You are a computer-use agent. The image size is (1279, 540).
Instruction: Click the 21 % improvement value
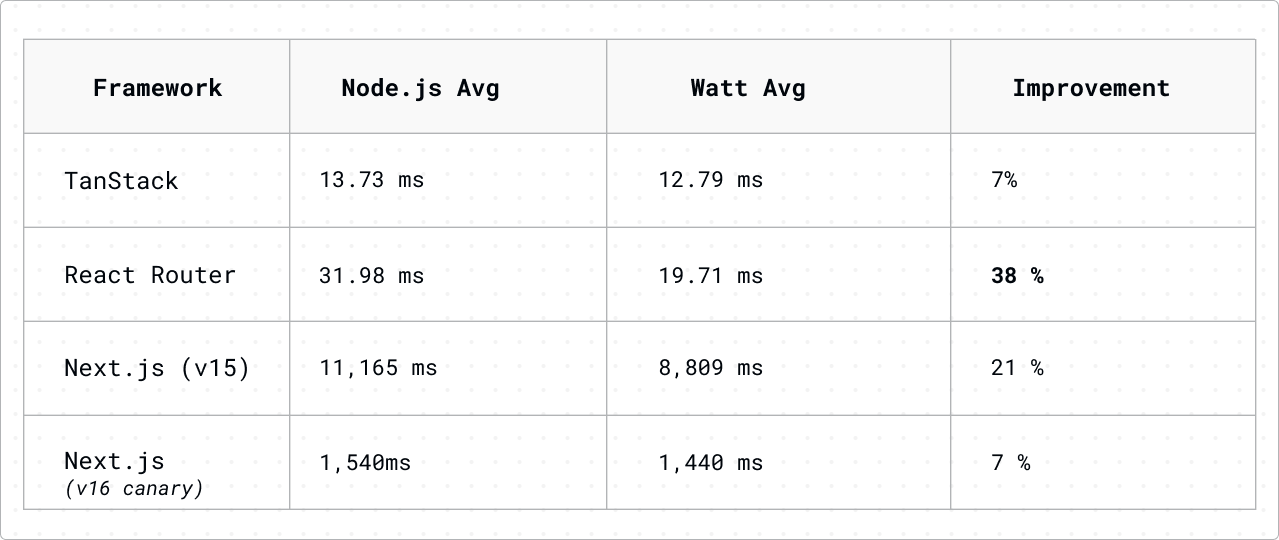point(1017,368)
